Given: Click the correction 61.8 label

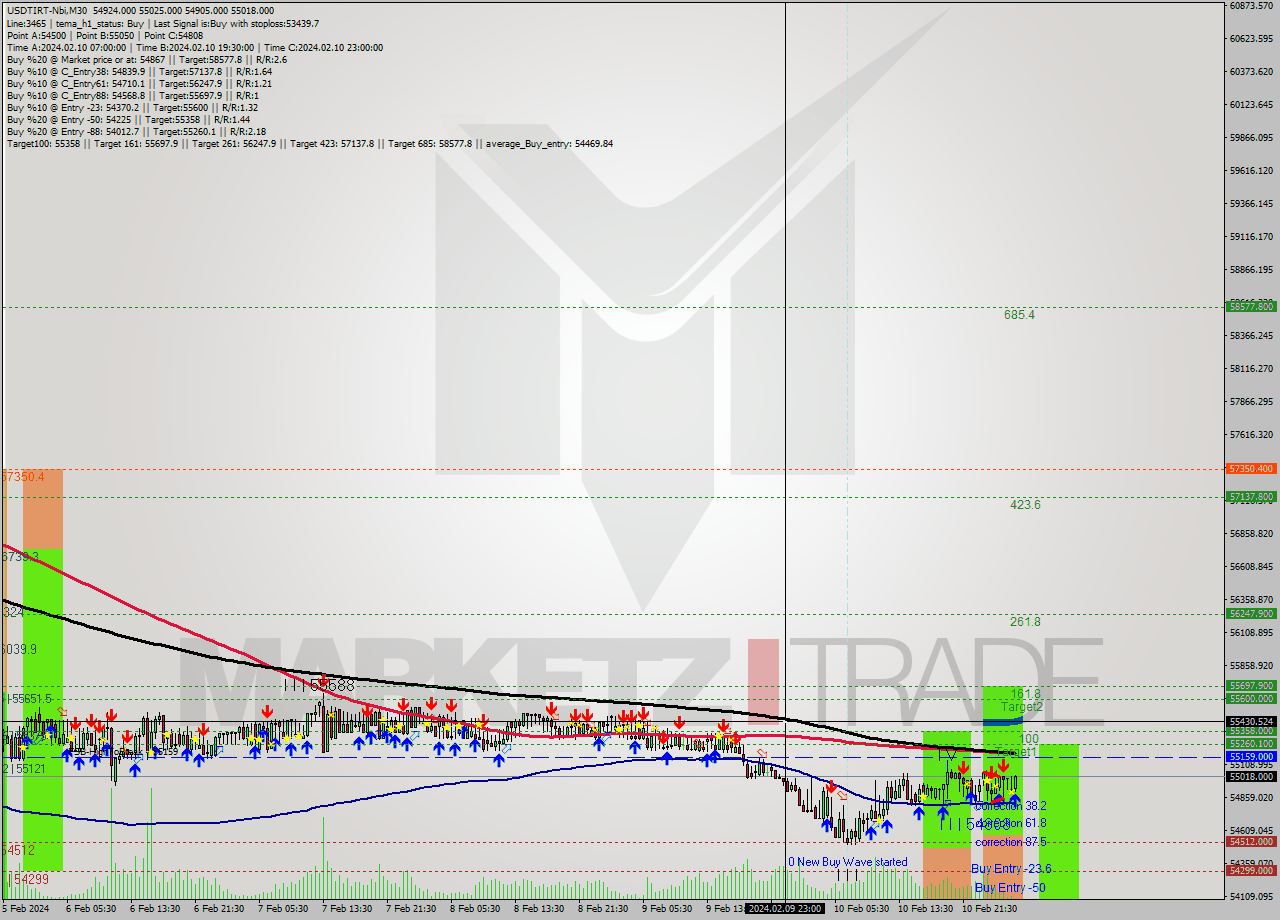Looking at the screenshot, I should (1010, 824).
